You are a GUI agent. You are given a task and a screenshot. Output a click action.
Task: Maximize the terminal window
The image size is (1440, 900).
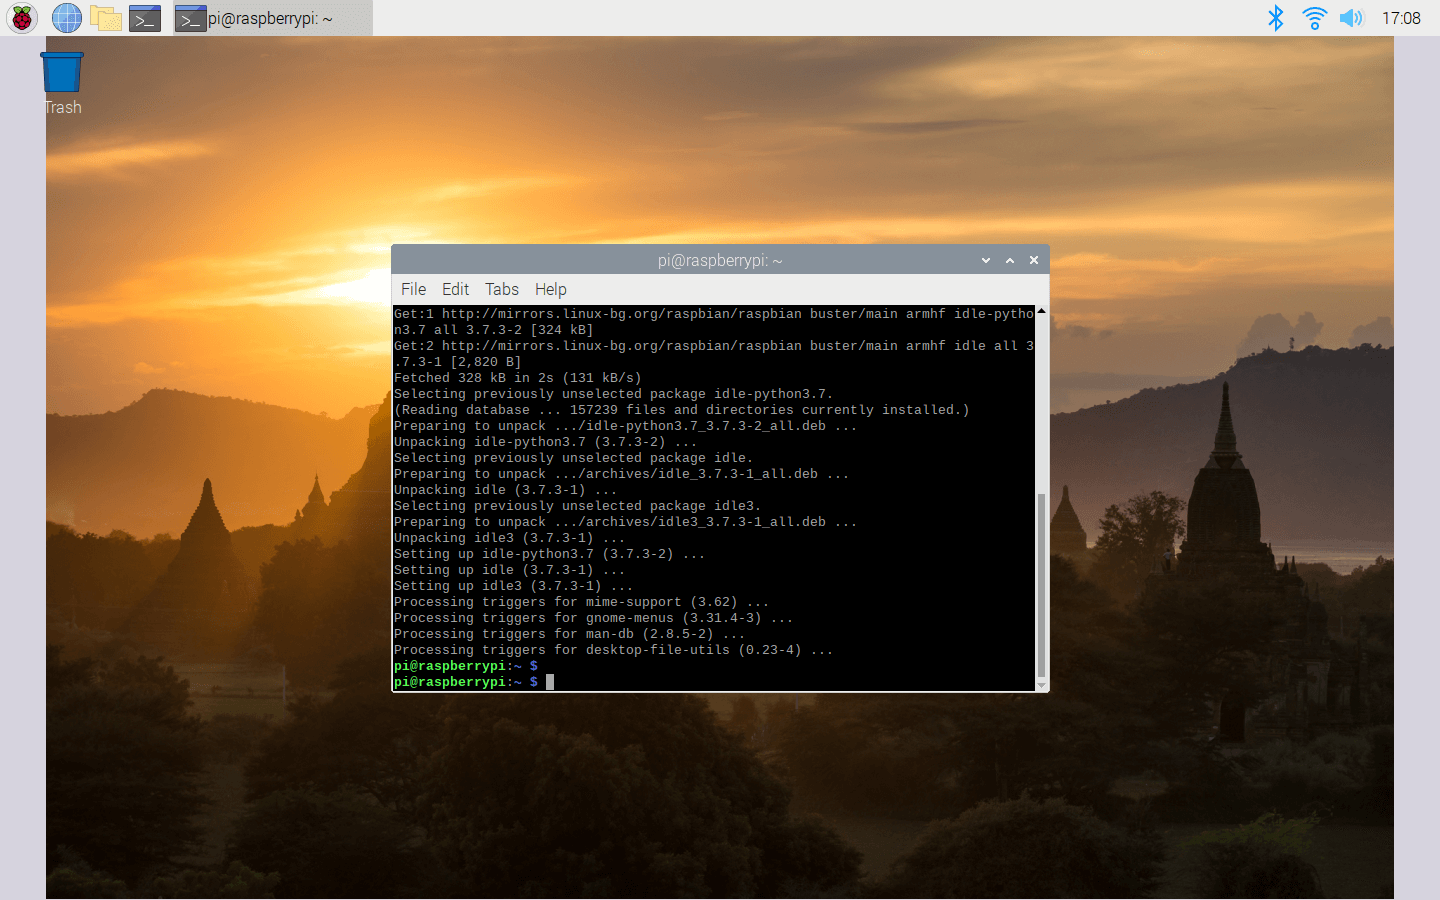click(1010, 260)
